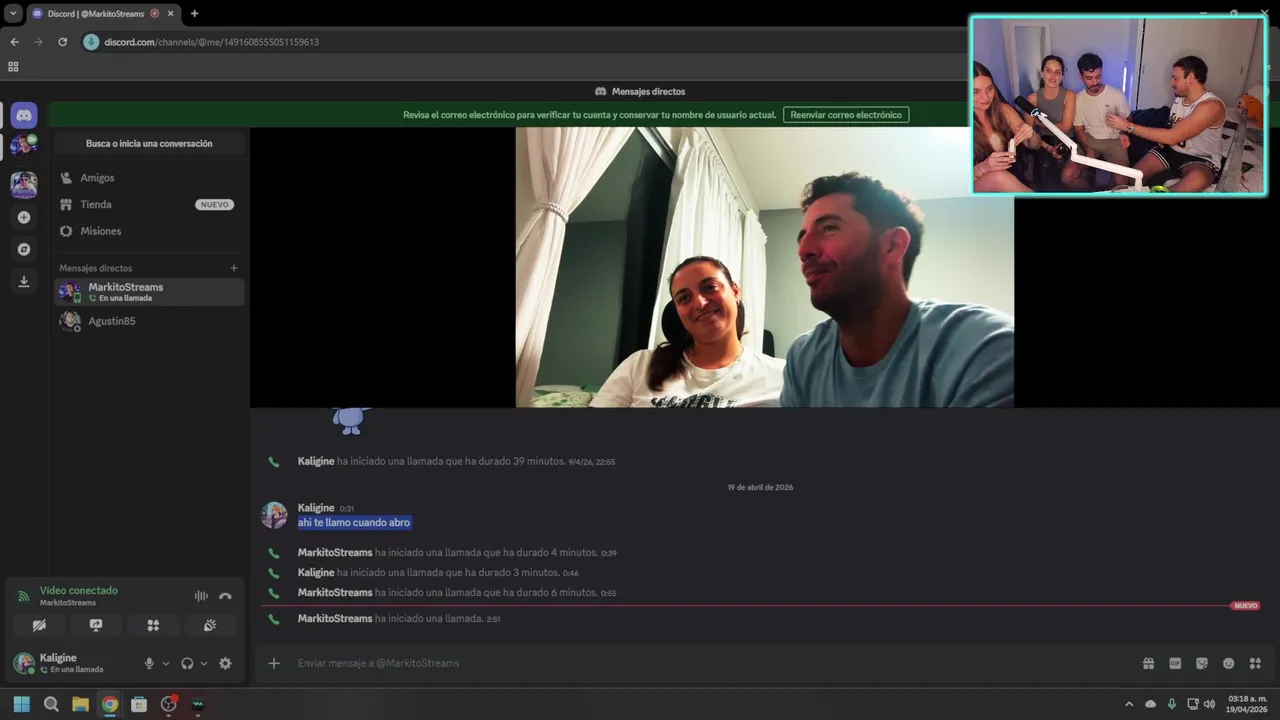Click the call video feed
This screenshot has height=720, width=1280.
[x=765, y=267]
